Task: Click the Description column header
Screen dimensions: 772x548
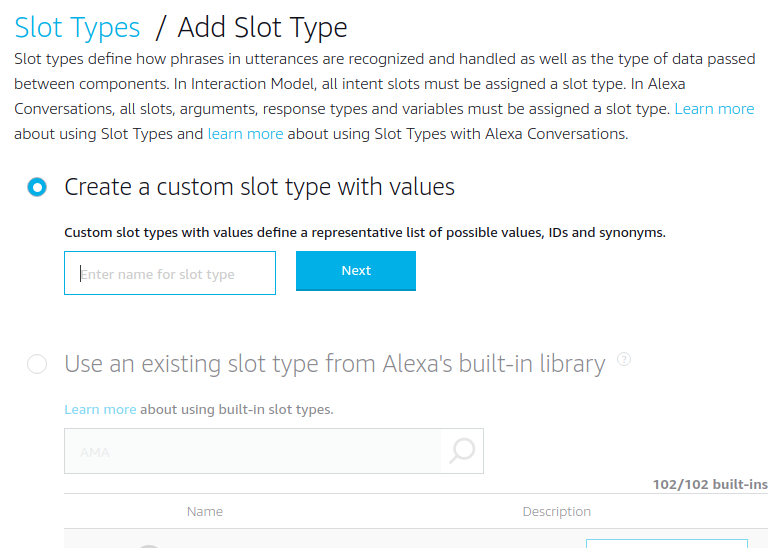Action: [x=556, y=512]
